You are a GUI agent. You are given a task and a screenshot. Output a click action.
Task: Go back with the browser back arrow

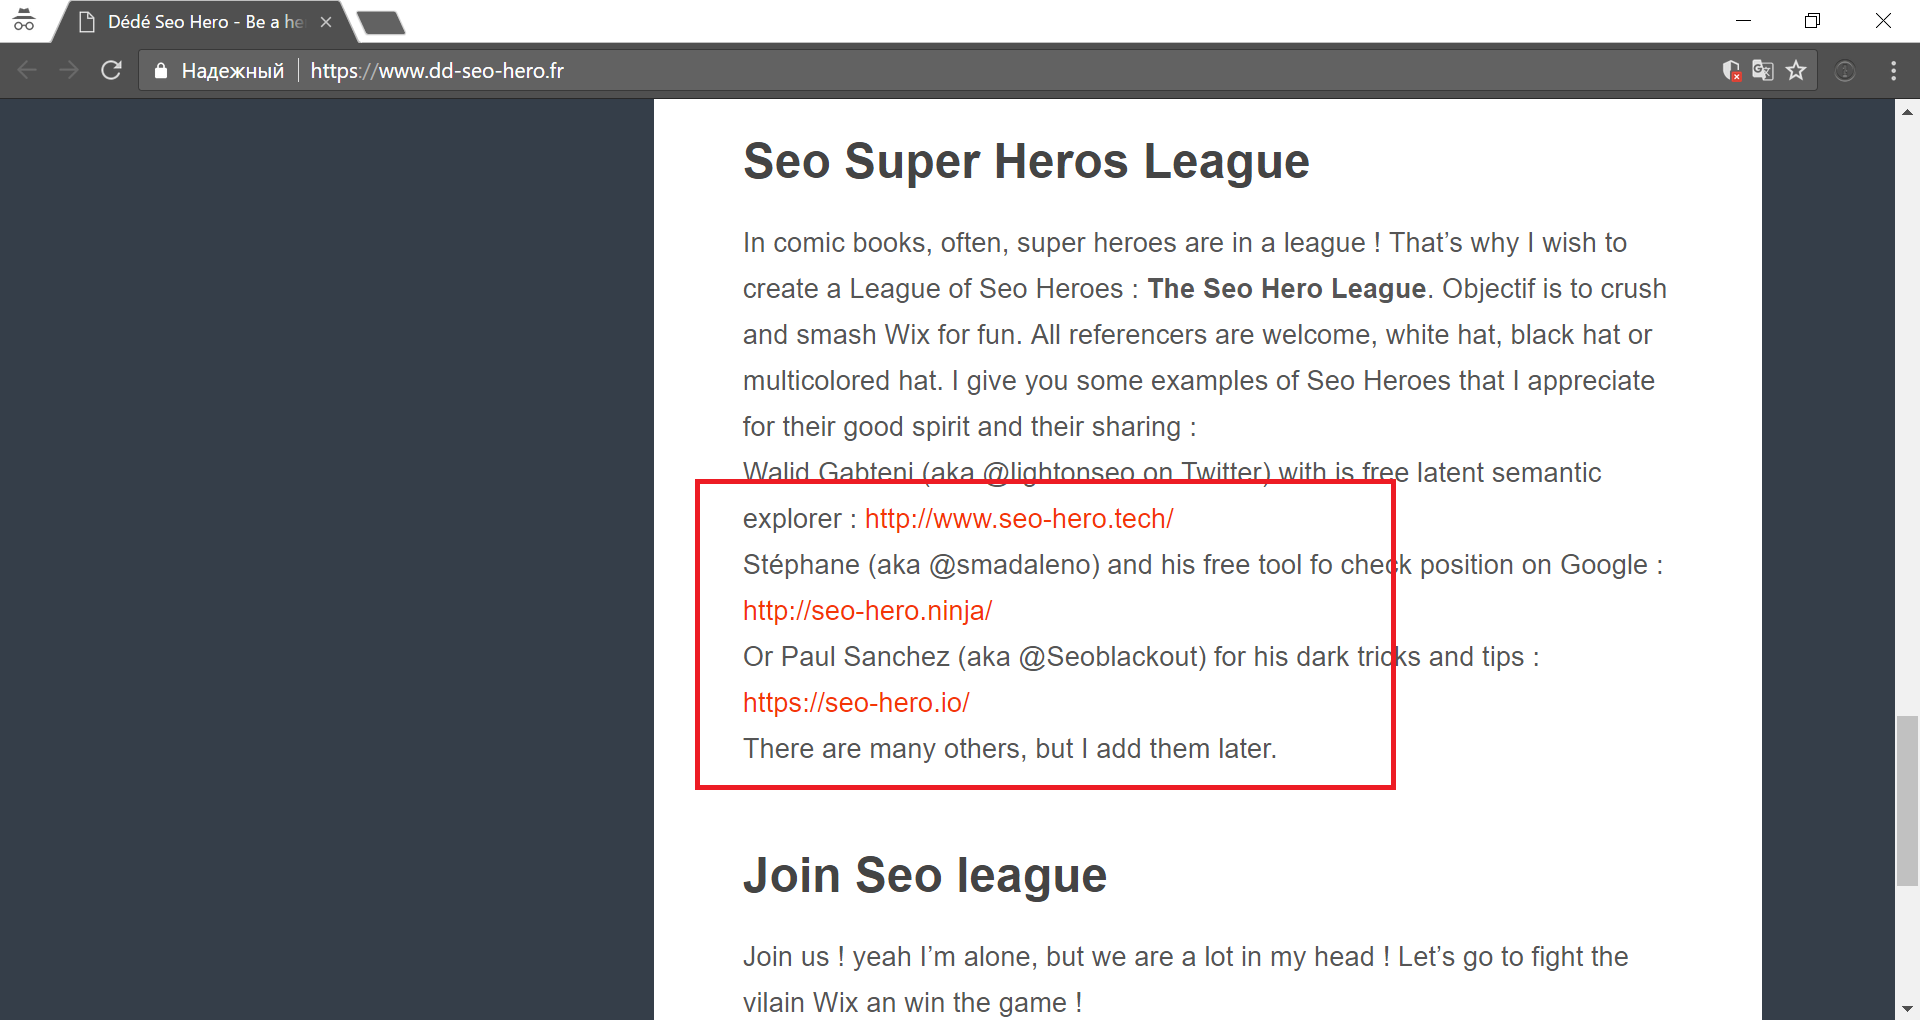click(28, 70)
